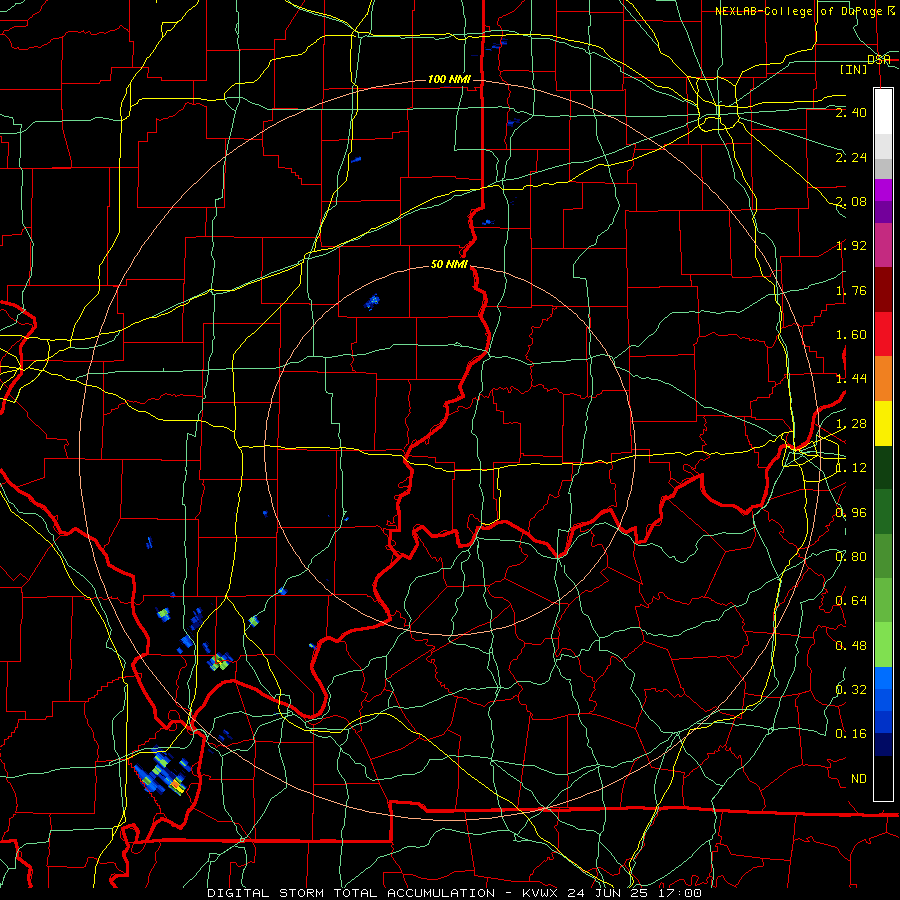Click the 0.16 legend value

(x=851, y=734)
